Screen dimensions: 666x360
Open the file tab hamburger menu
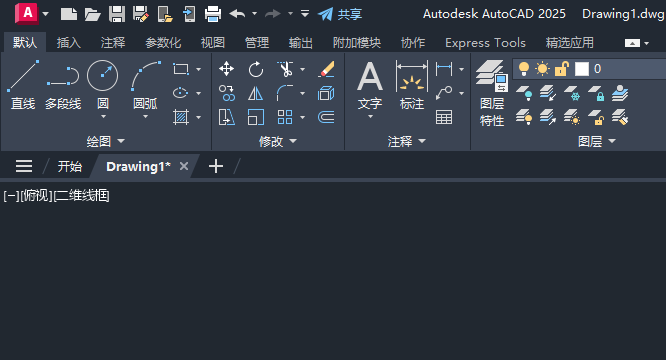[x=24, y=166]
